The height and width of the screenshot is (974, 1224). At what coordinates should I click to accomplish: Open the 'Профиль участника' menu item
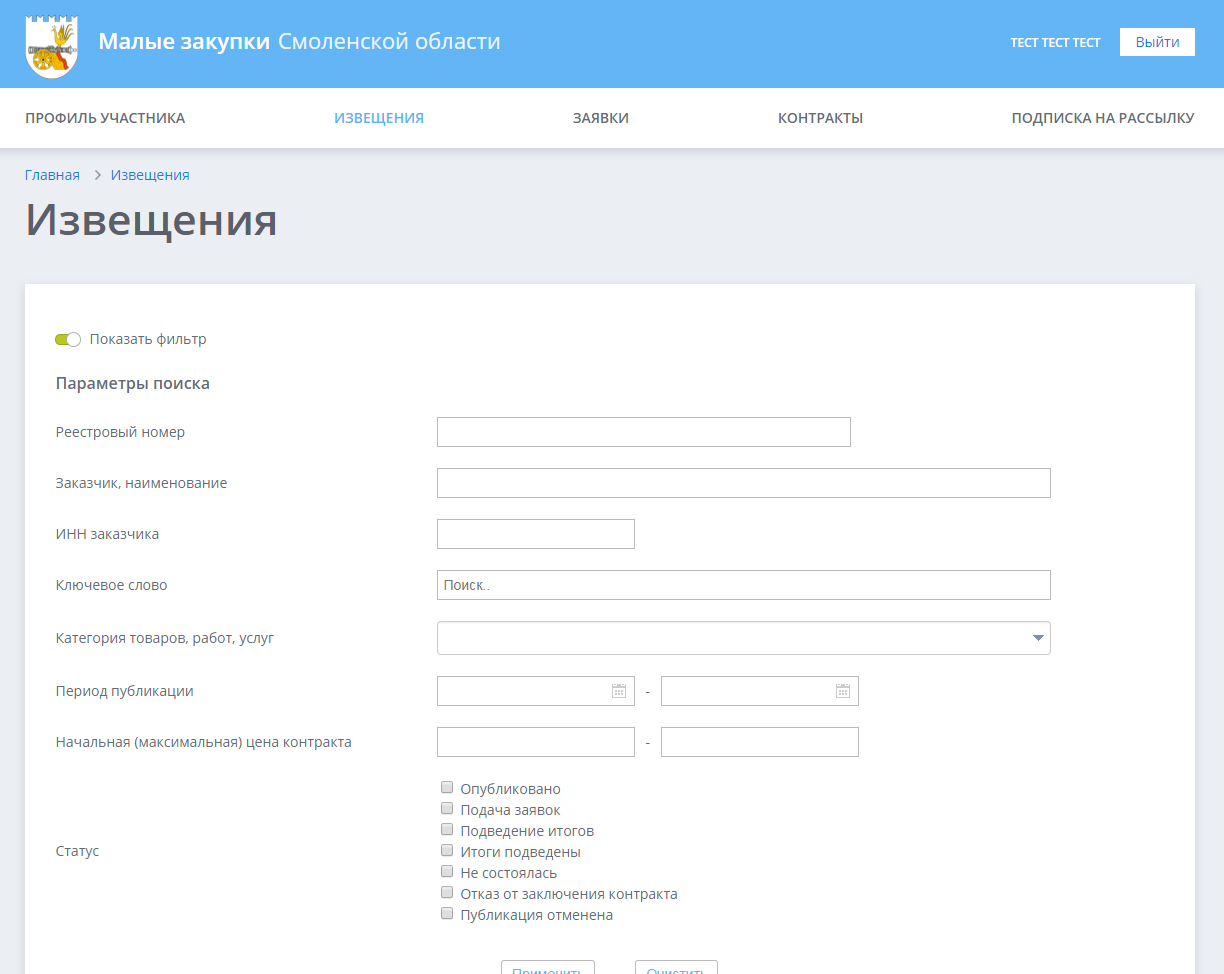coord(105,118)
